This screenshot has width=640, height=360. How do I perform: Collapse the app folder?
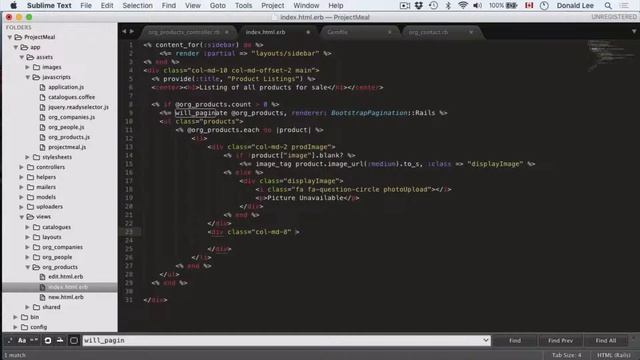16,47
